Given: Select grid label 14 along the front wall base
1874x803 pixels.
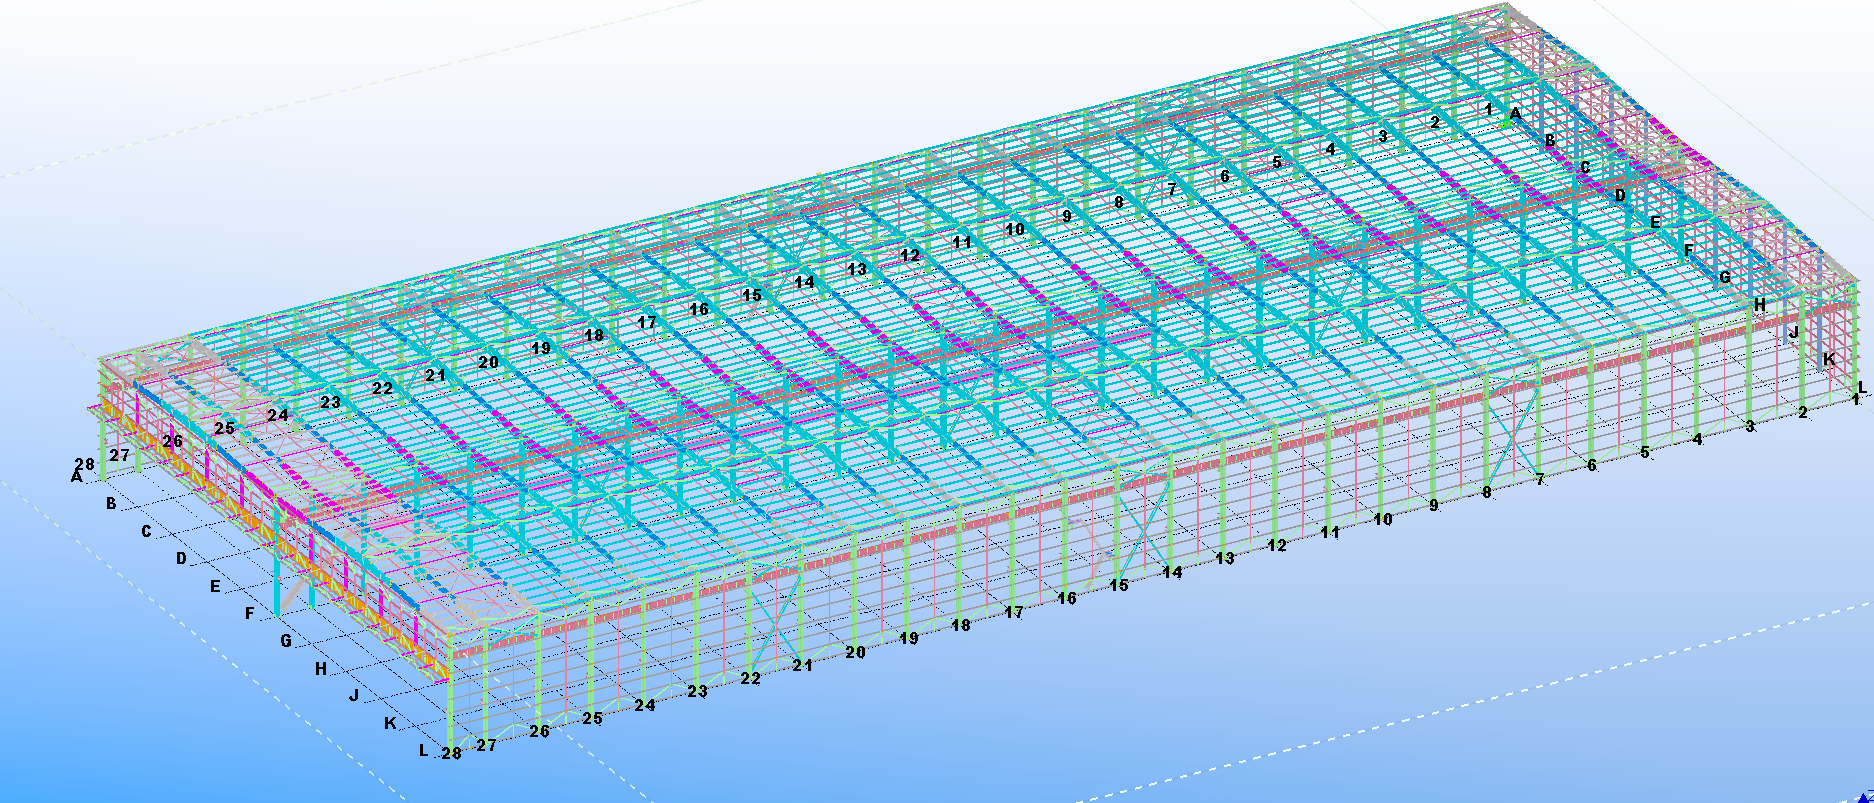Looking at the screenshot, I should [x=1172, y=572].
